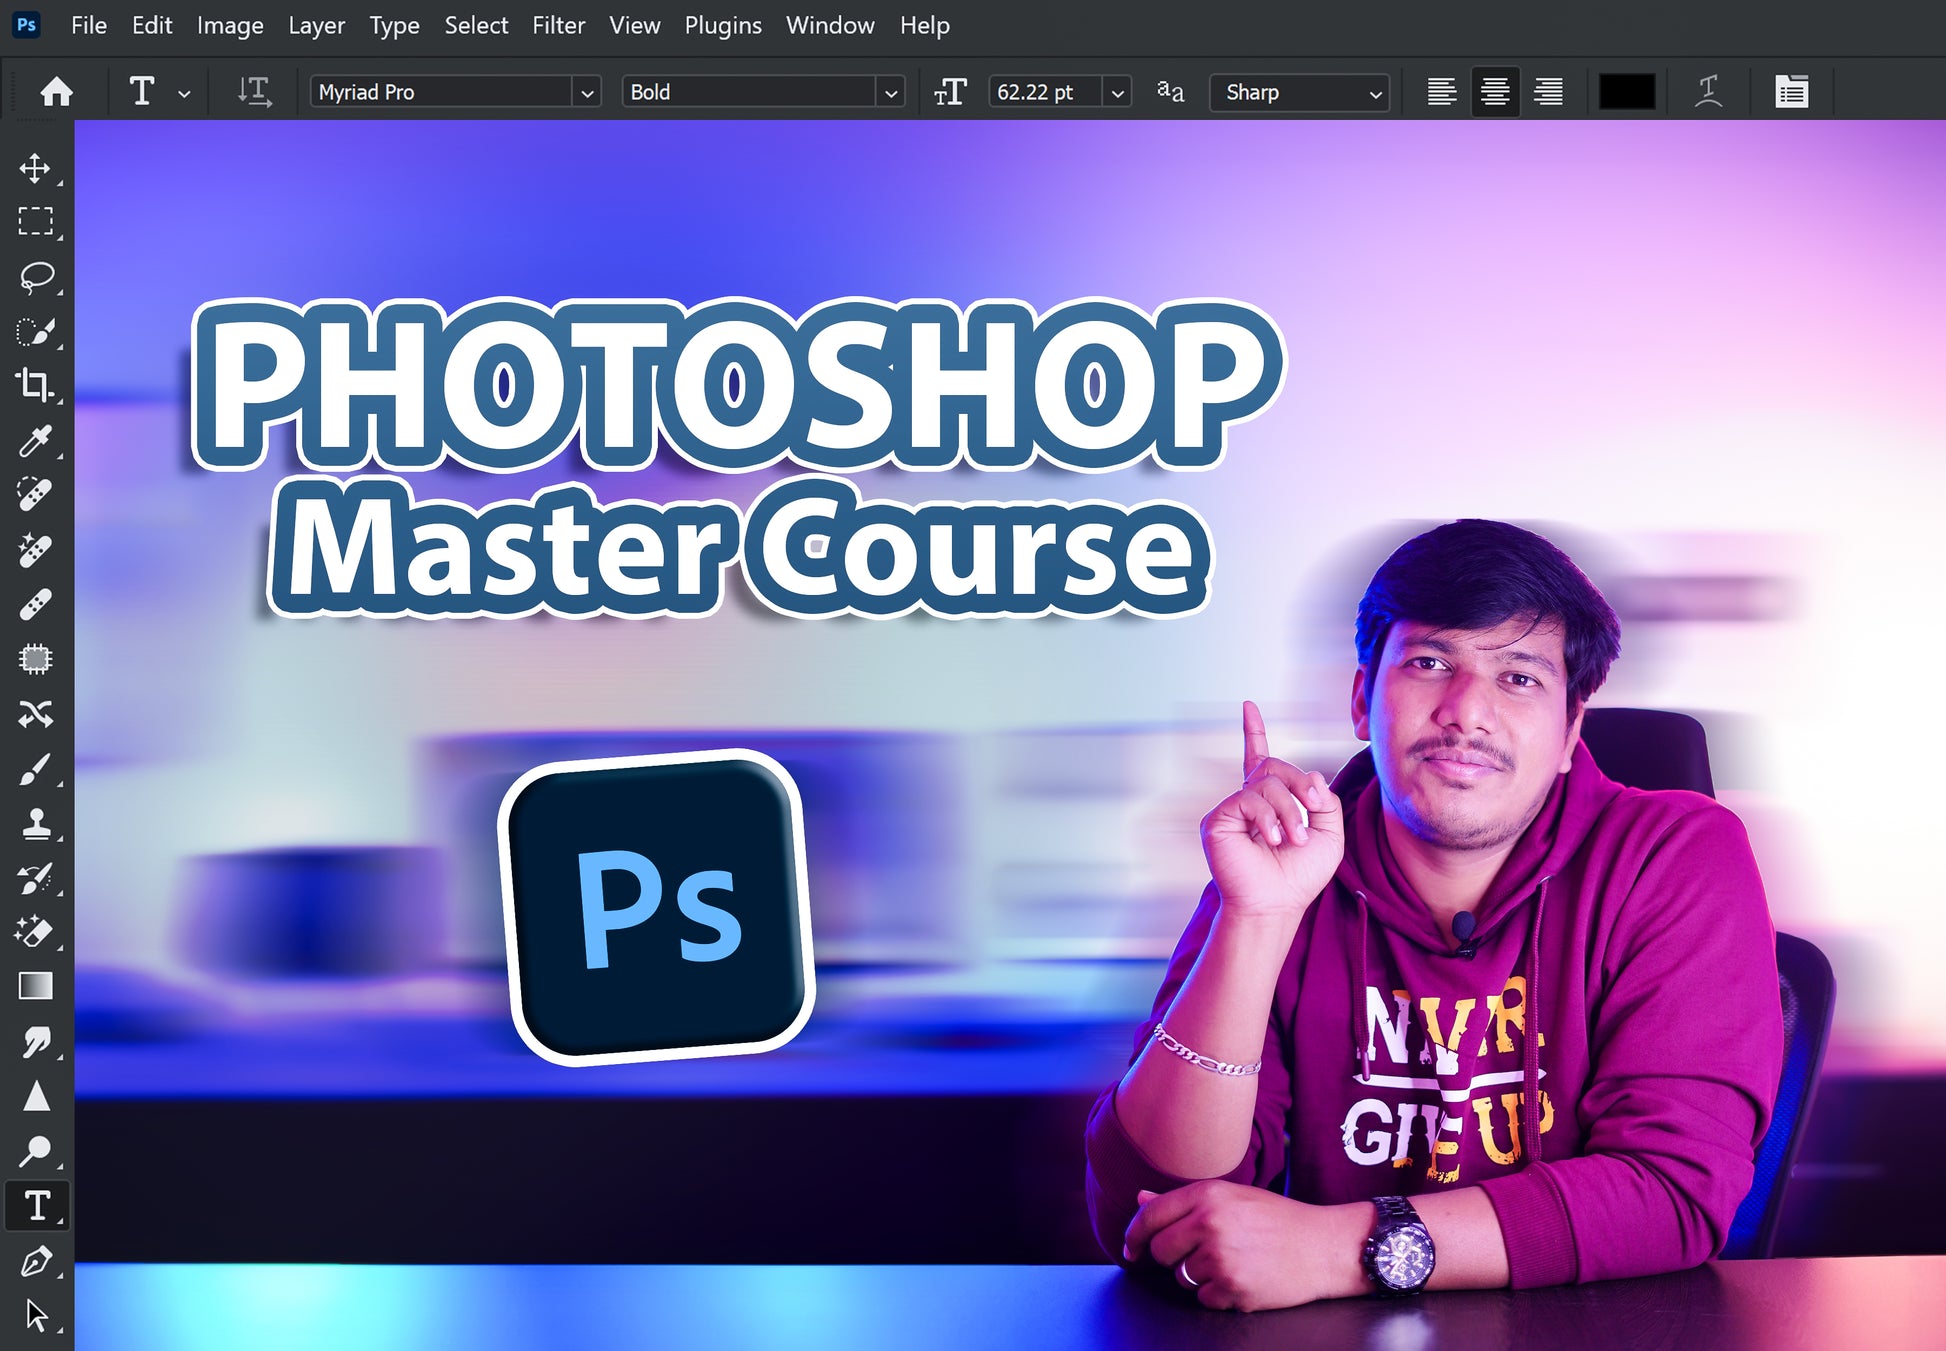The height and width of the screenshot is (1351, 1946).
Task: Select the Lasso tool
Action: [36, 277]
